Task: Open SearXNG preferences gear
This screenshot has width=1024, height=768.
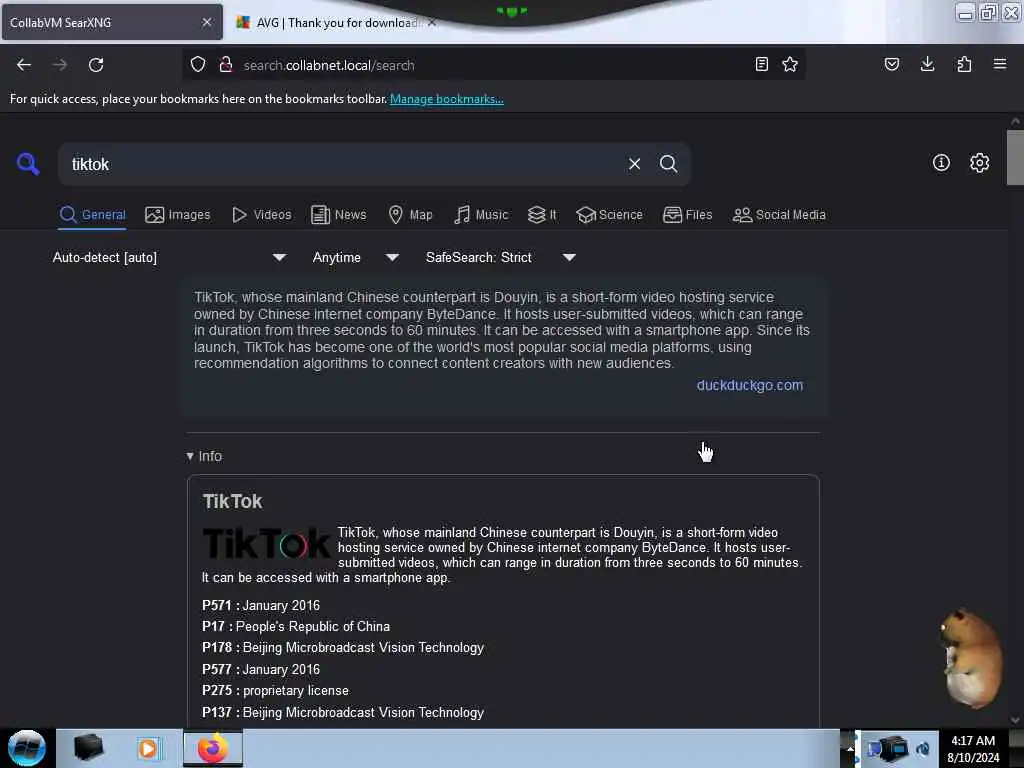Action: [979, 163]
